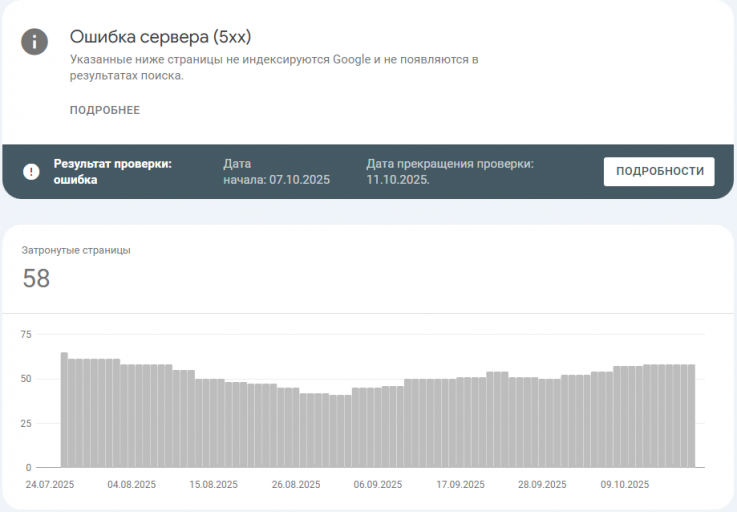
Task: Click the 09.10.2025 axis date label
Action: pyautogui.click(x=625, y=485)
